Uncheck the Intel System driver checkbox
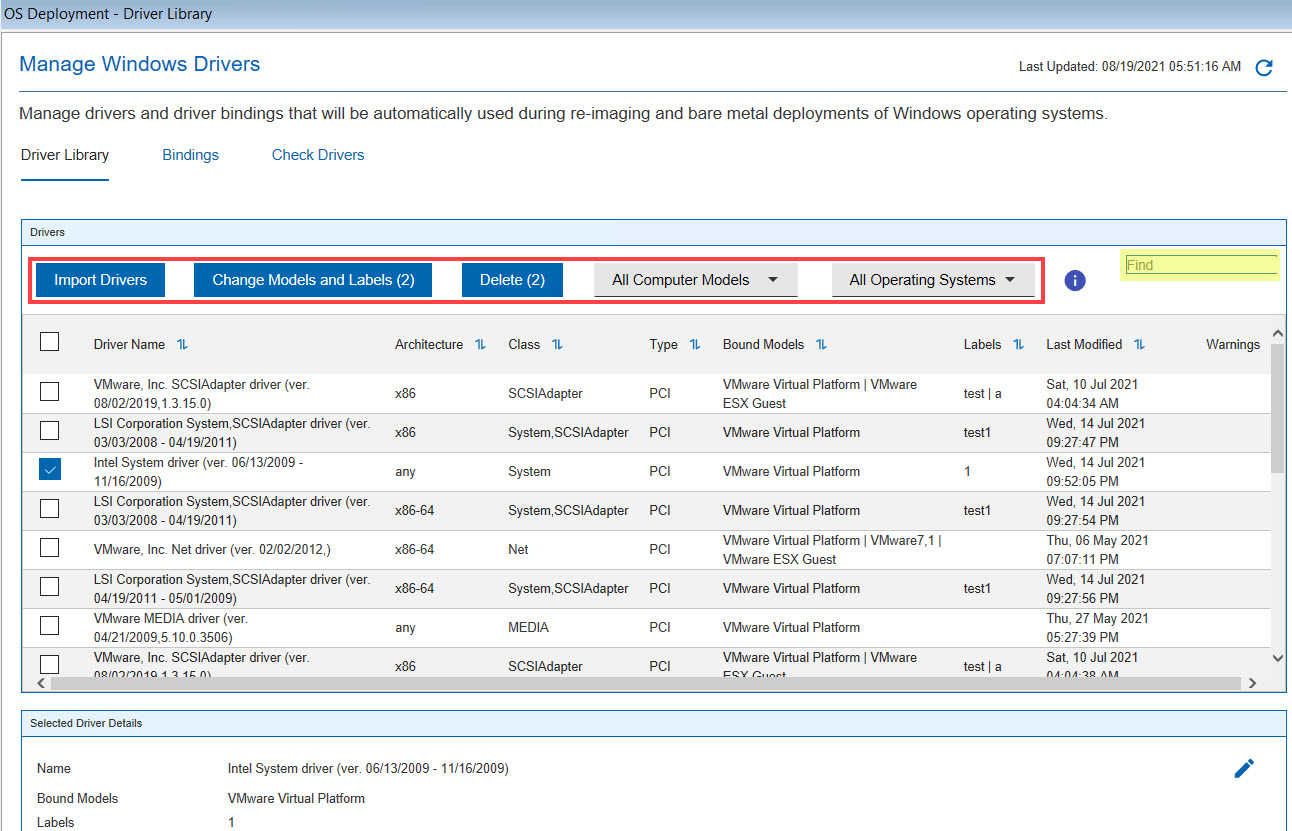This screenshot has width=1292, height=831. point(49,469)
